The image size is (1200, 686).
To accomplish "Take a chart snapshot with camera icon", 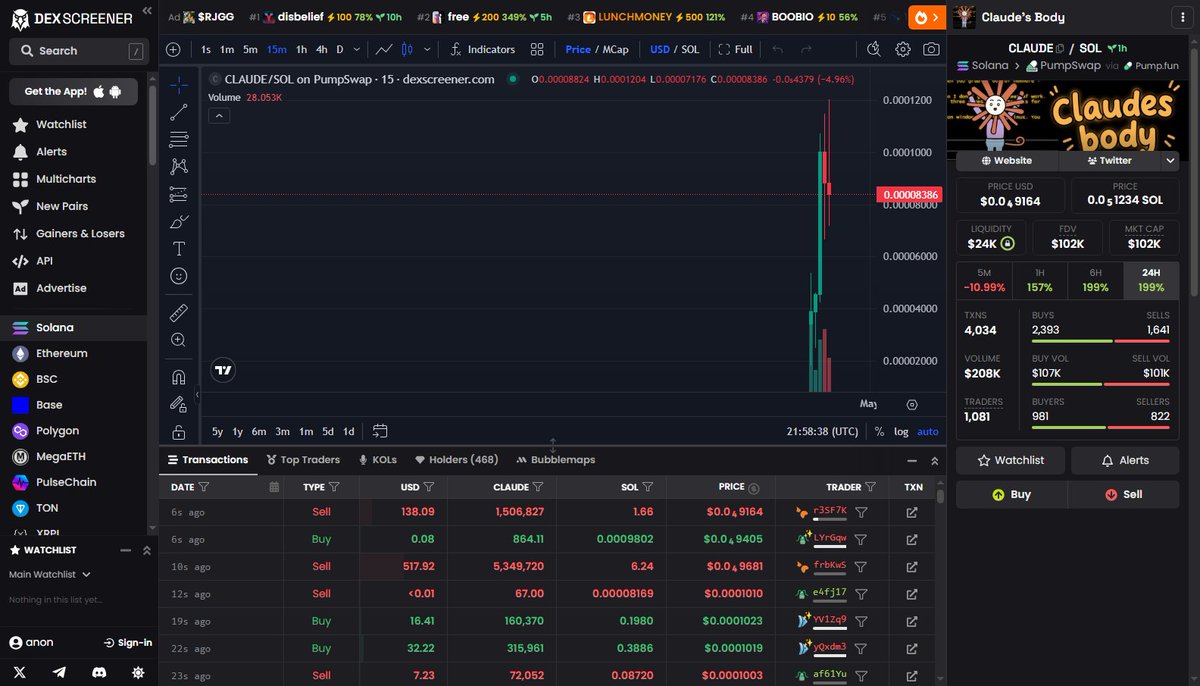I will click(x=931, y=49).
